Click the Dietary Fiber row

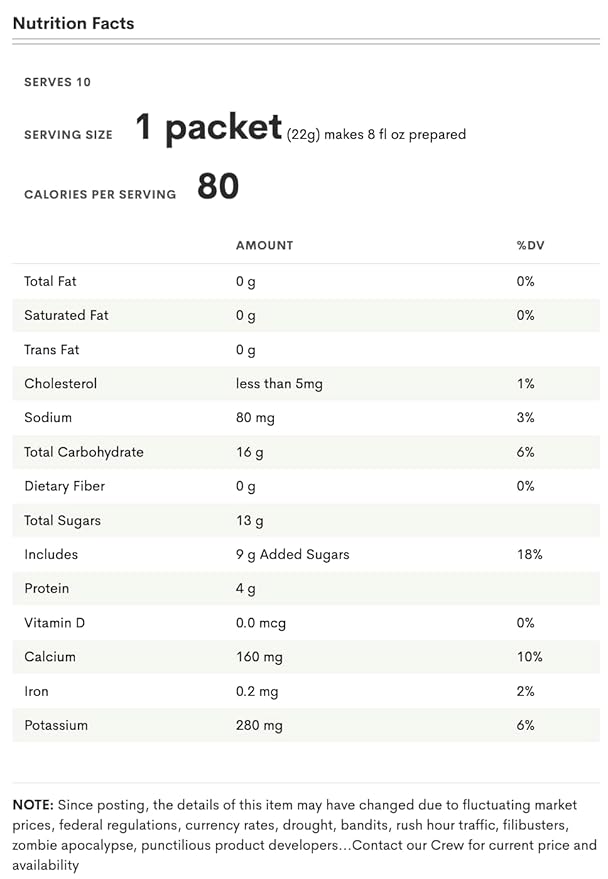pos(306,486)
